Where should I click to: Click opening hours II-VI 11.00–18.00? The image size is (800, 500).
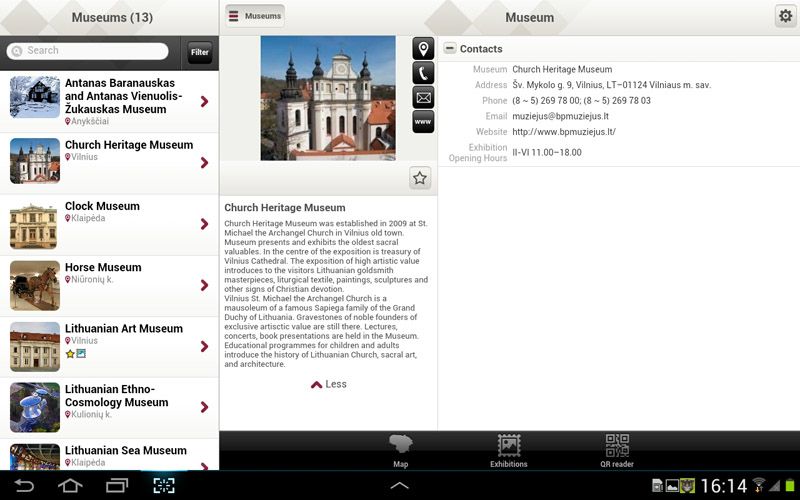click(547, 152)
